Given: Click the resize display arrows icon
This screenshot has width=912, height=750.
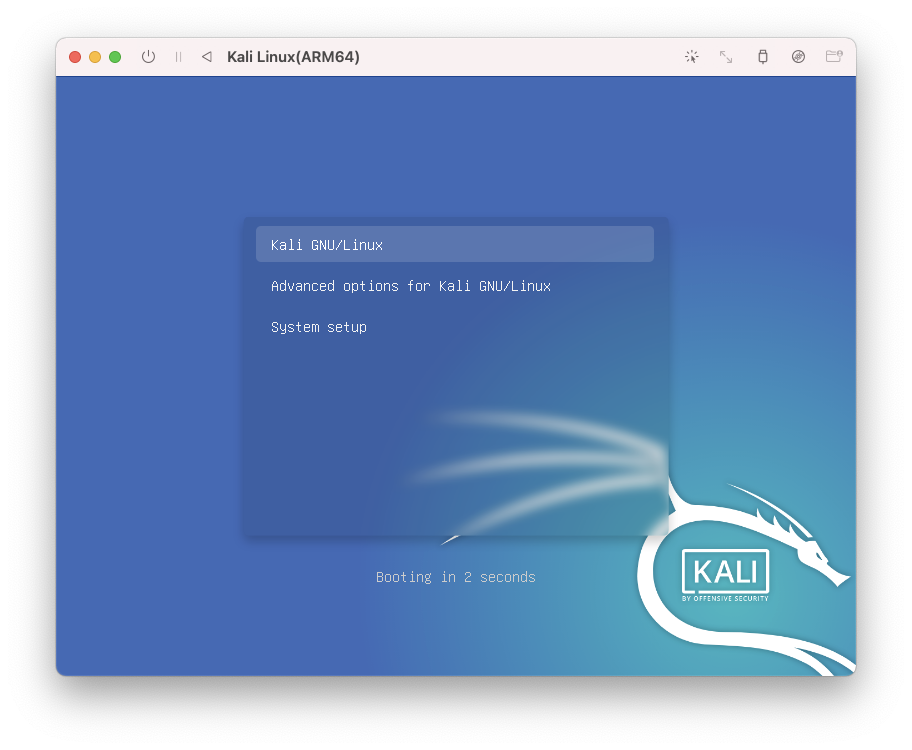Looking at the screenshot, I should coord(726,56).
